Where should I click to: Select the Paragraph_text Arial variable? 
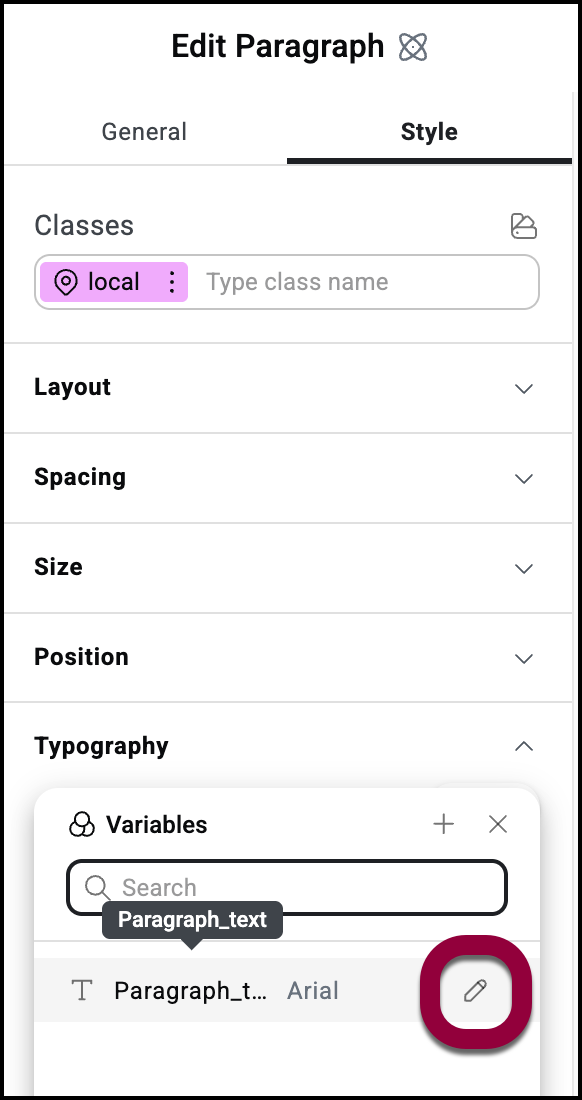coord(287,990)
